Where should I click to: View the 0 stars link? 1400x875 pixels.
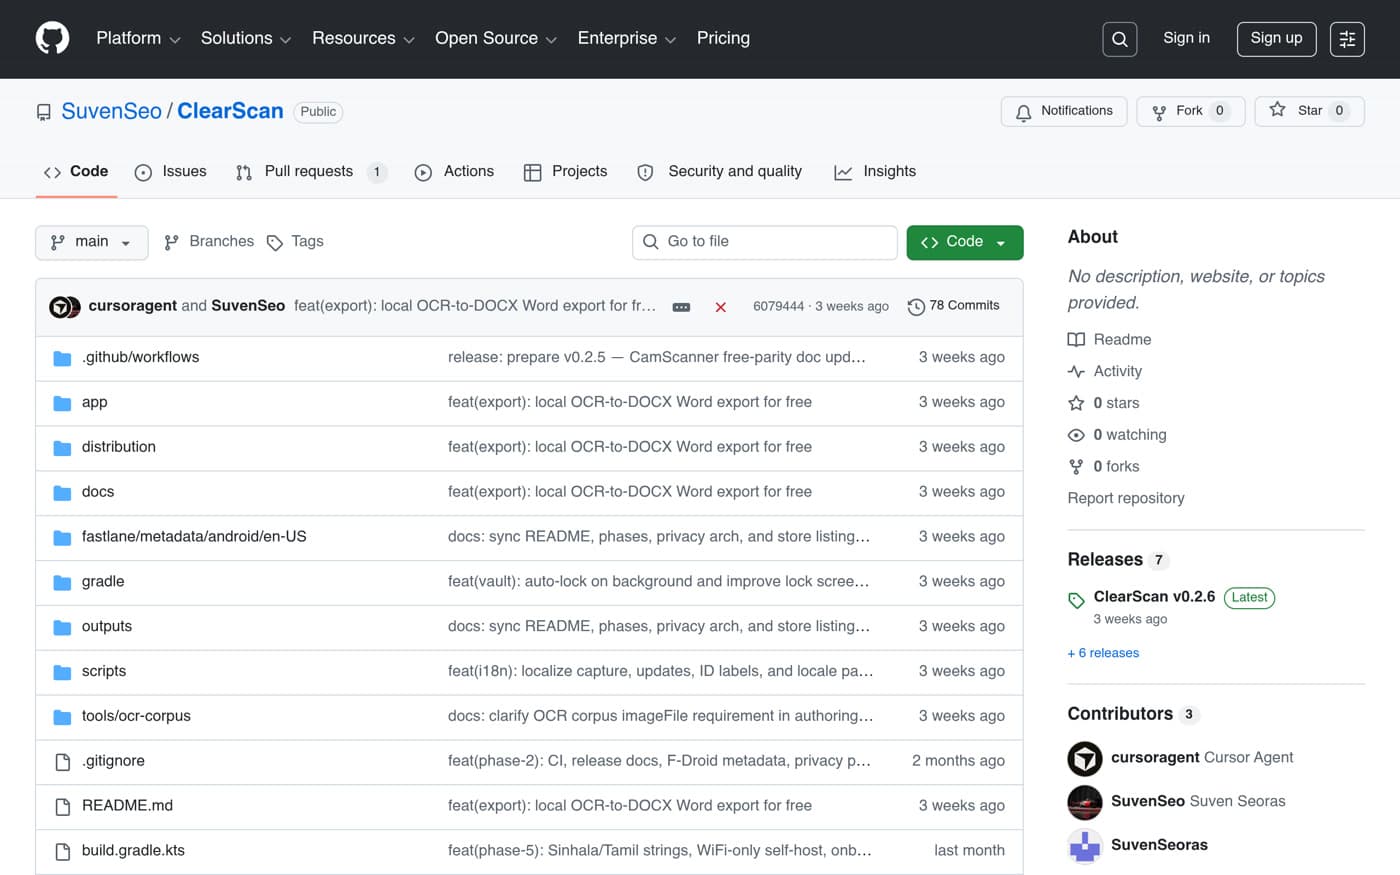tap(1104, 404)
